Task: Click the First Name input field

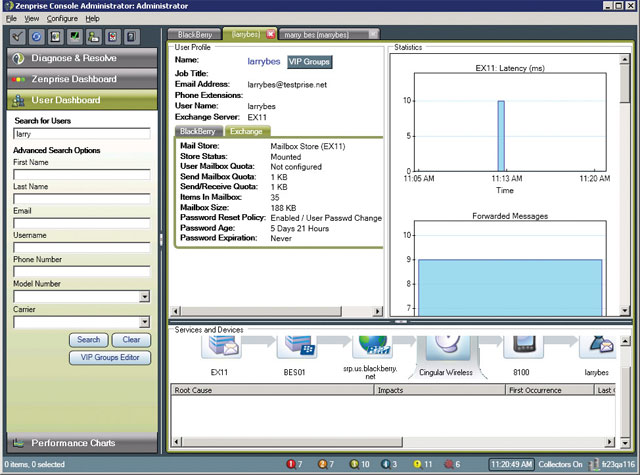Action: (x=82, y=175)
